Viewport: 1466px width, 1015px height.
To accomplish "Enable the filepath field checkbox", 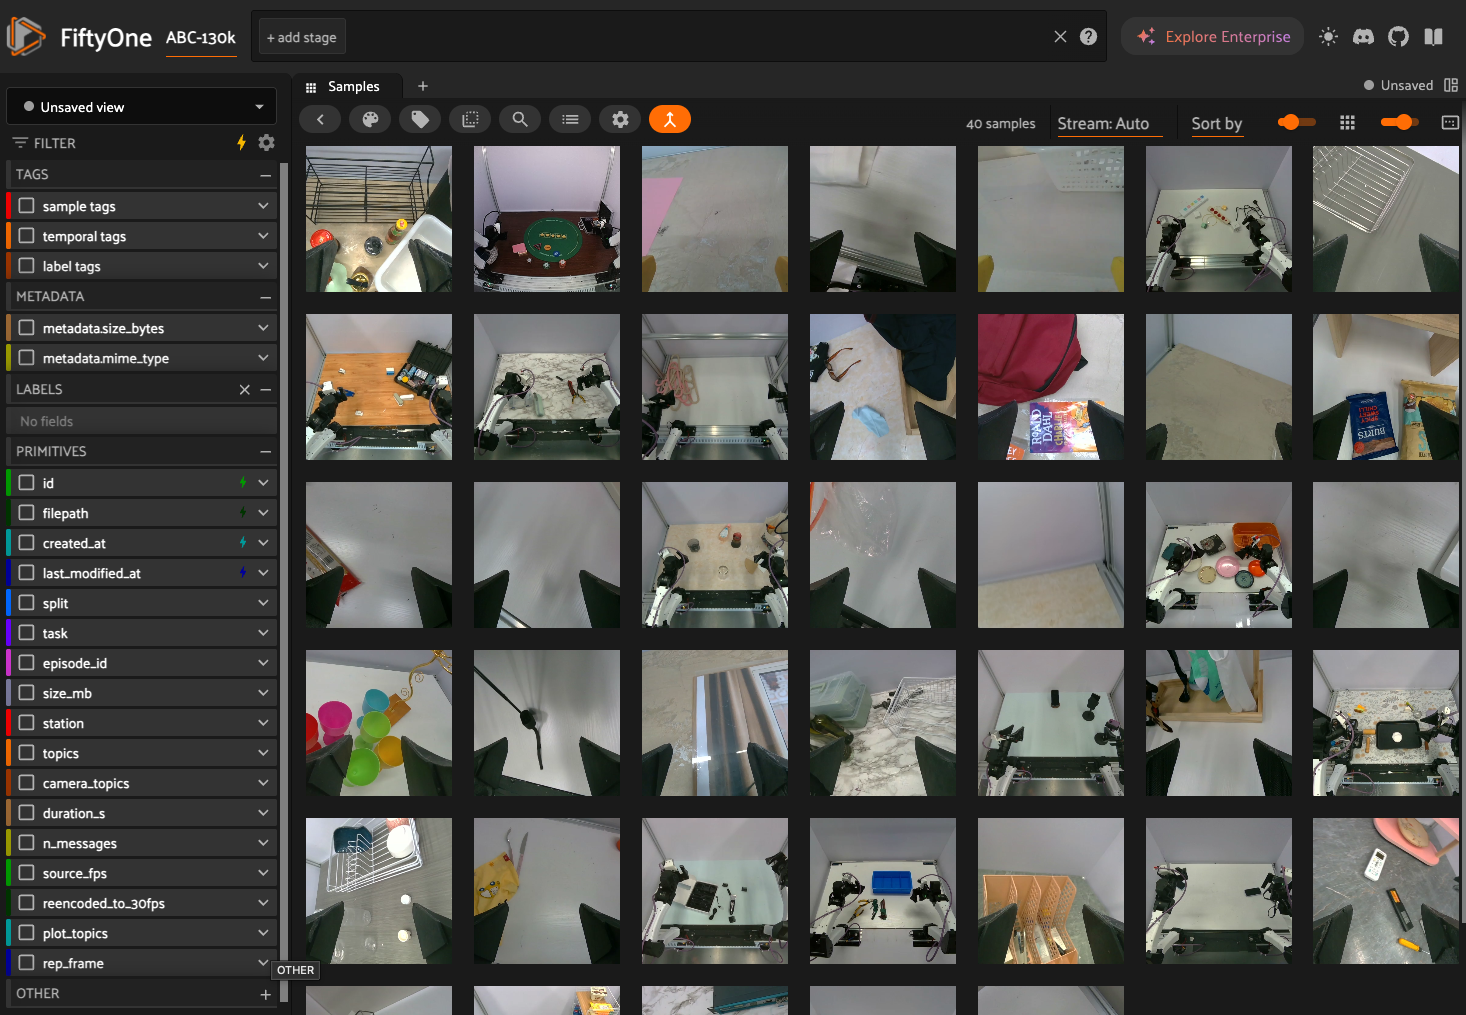I will [x=27, y=513].
